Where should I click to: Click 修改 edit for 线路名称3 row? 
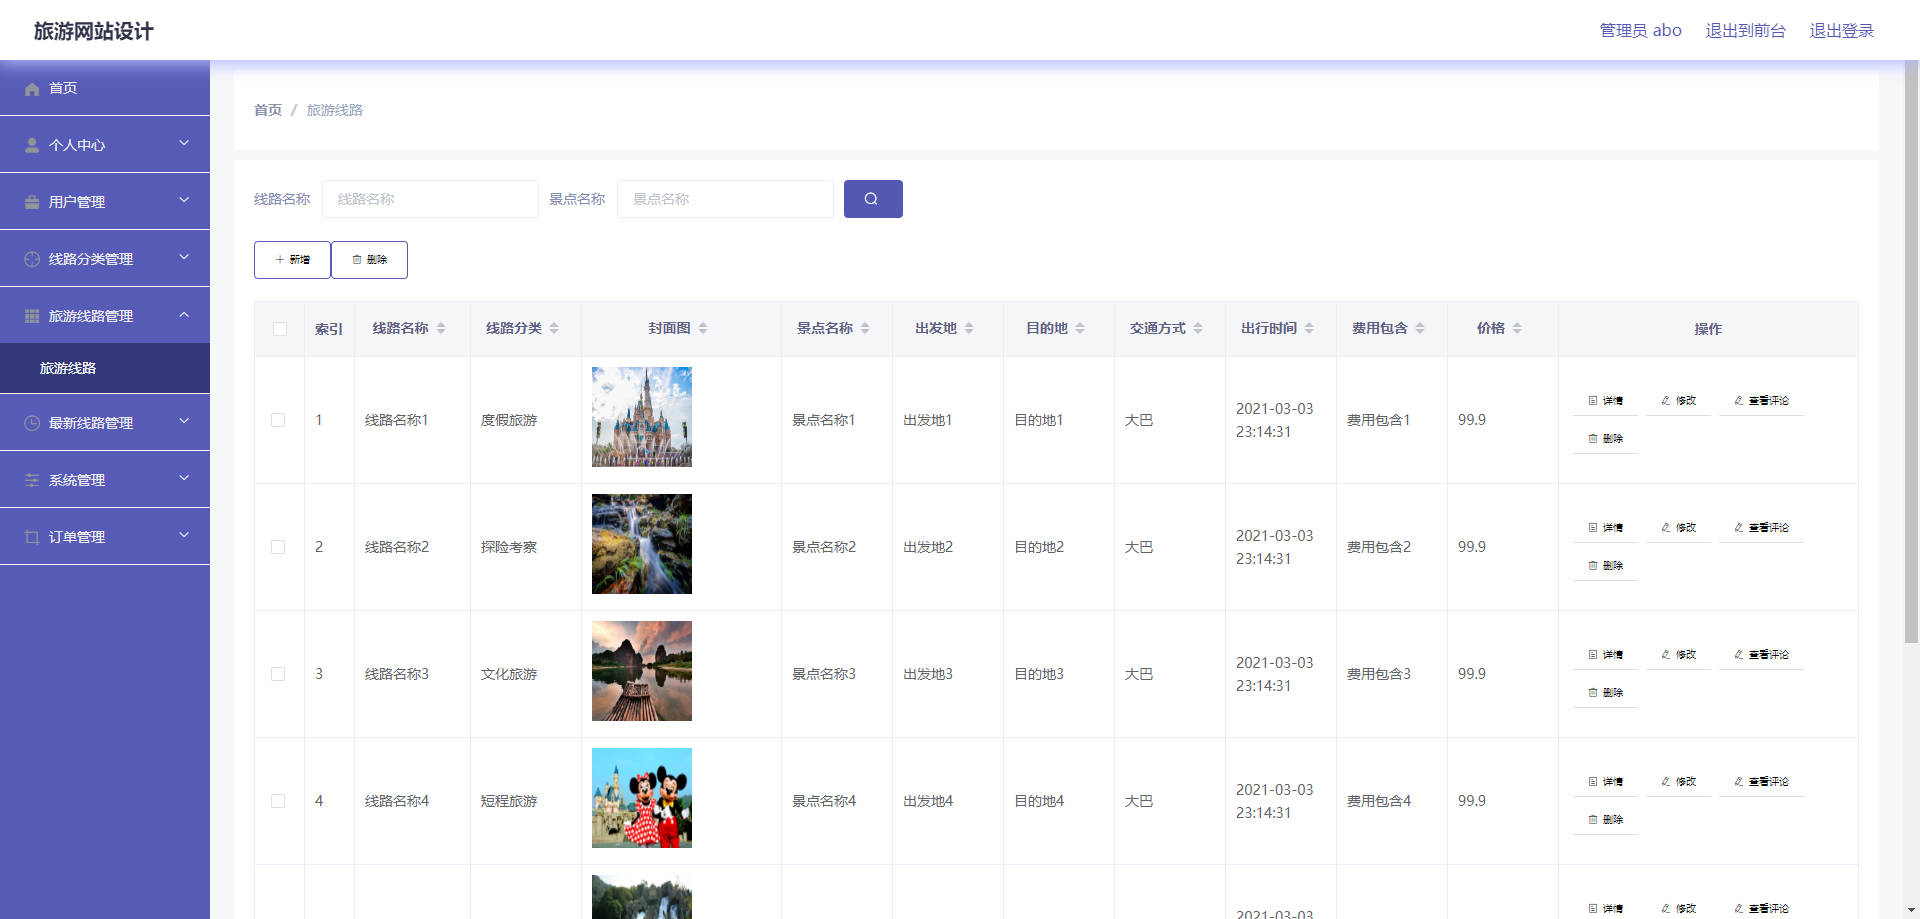1678,654
